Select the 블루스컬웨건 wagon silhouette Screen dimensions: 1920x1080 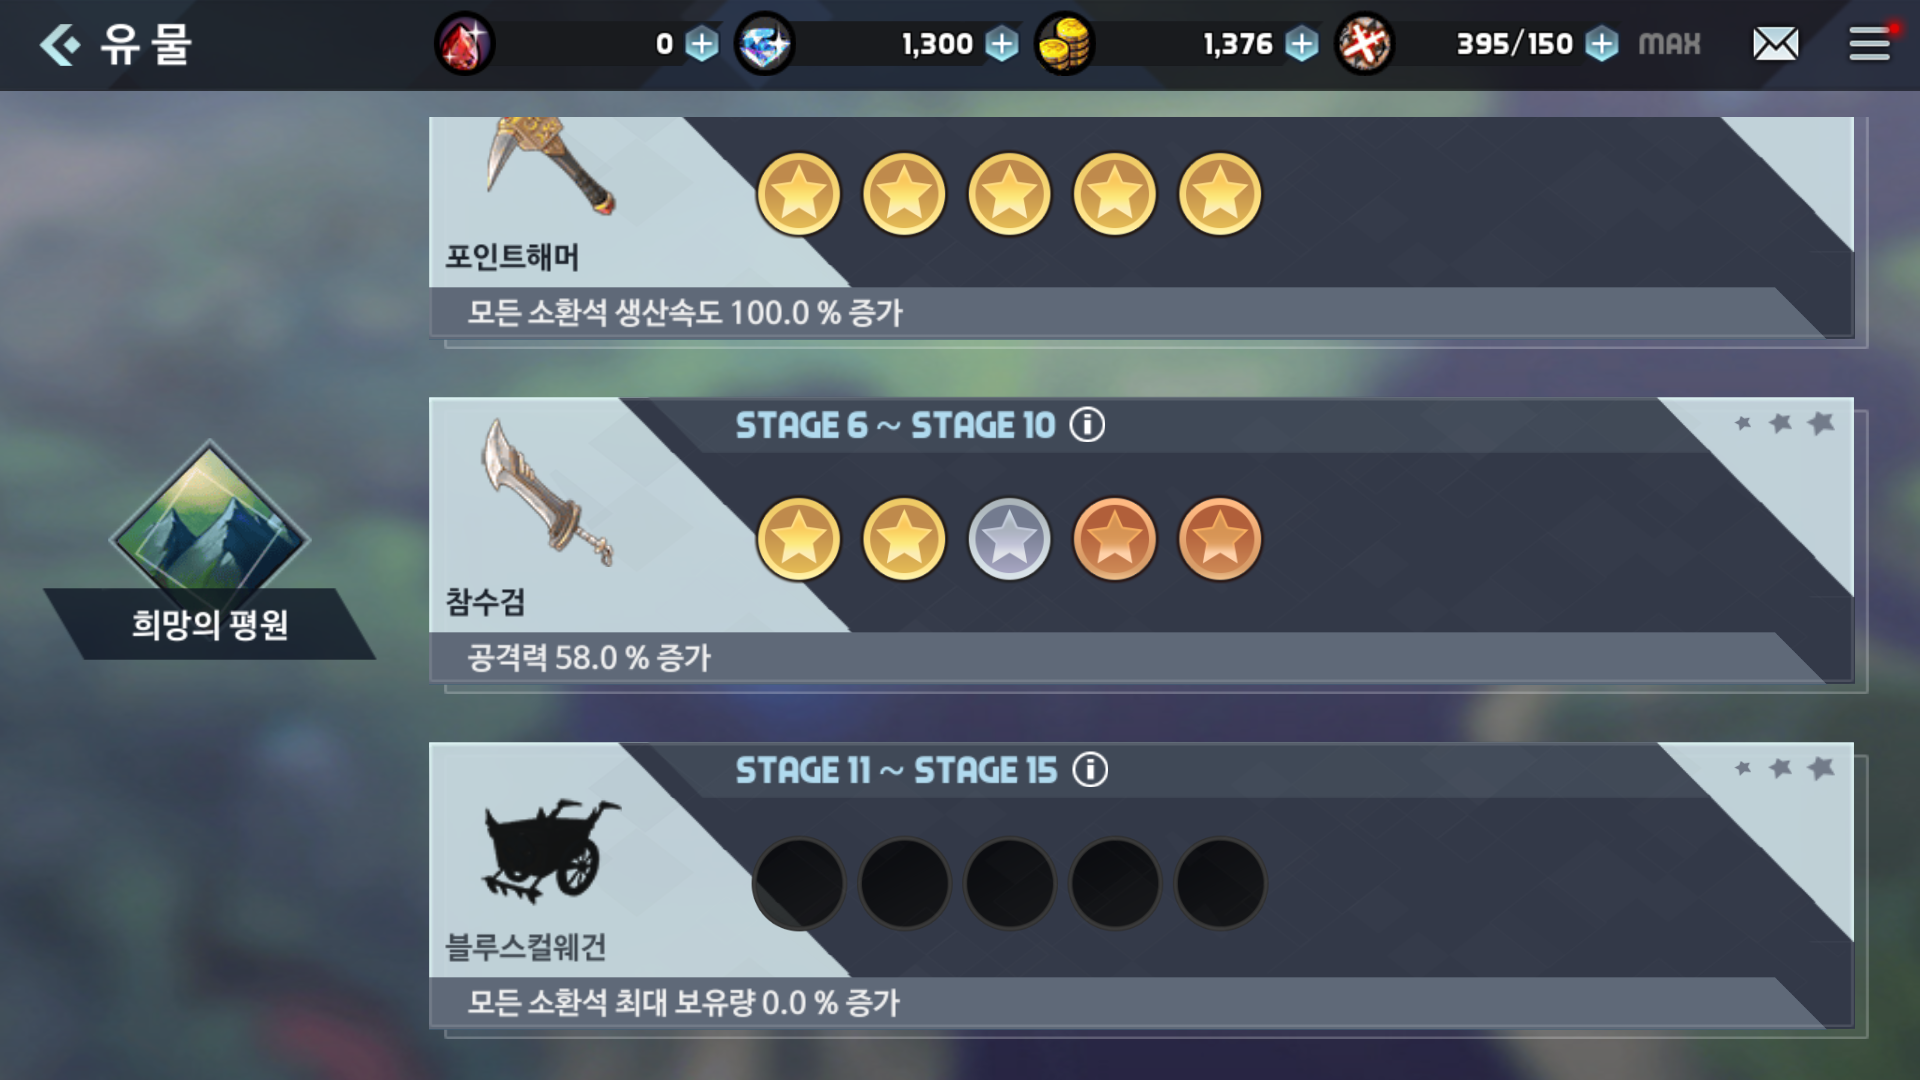(x=550, y=850)
